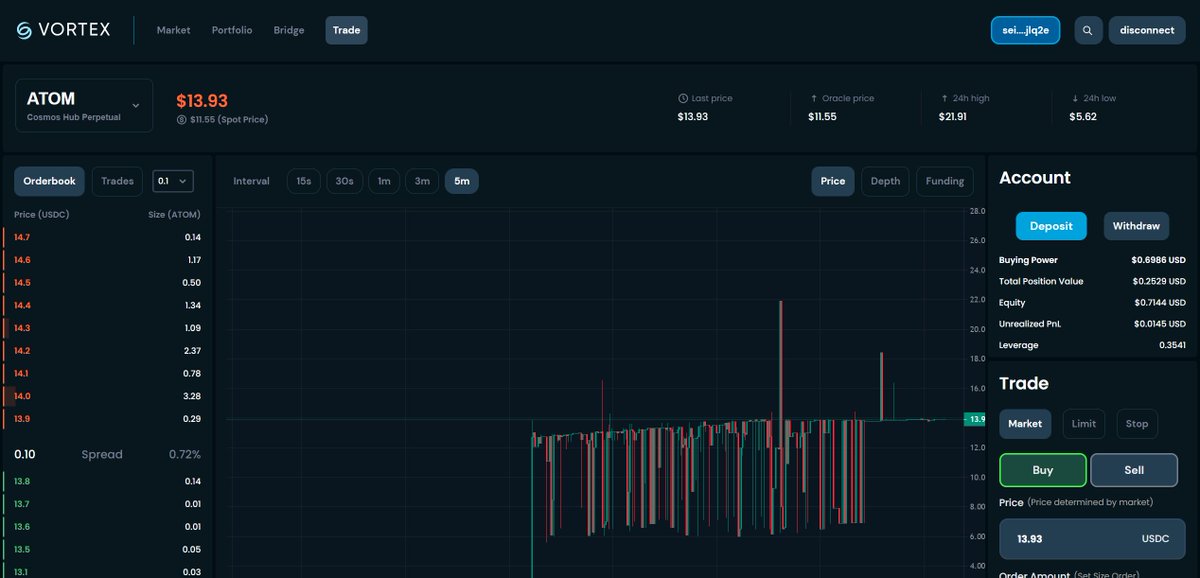Screen dimensions: 1200x578
Task: Click the Vortex logo icon
Action: click(x=24, y=30)
